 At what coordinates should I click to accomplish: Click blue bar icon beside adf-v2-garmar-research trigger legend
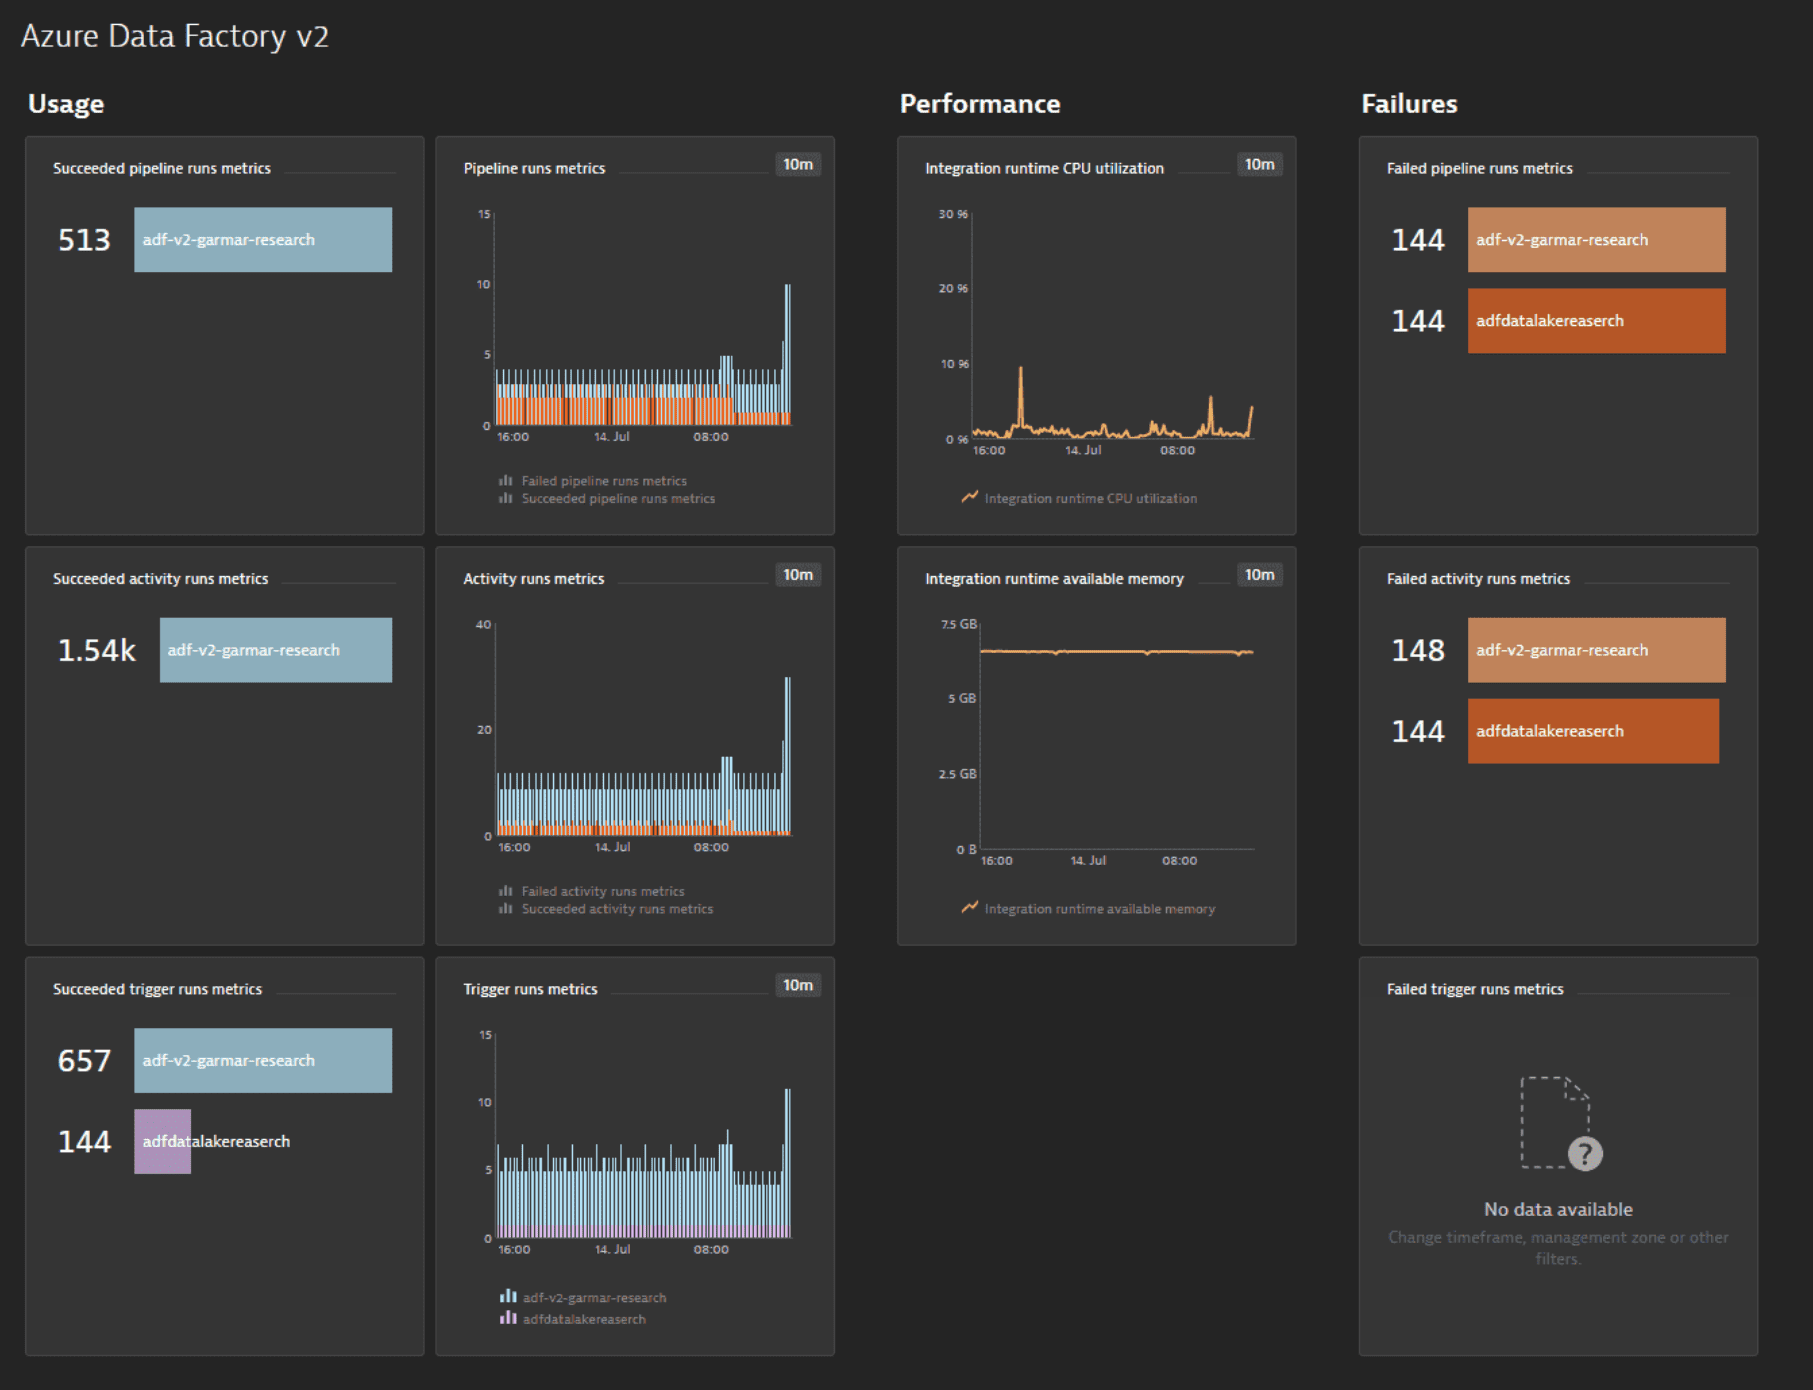tap(508, 1296)
